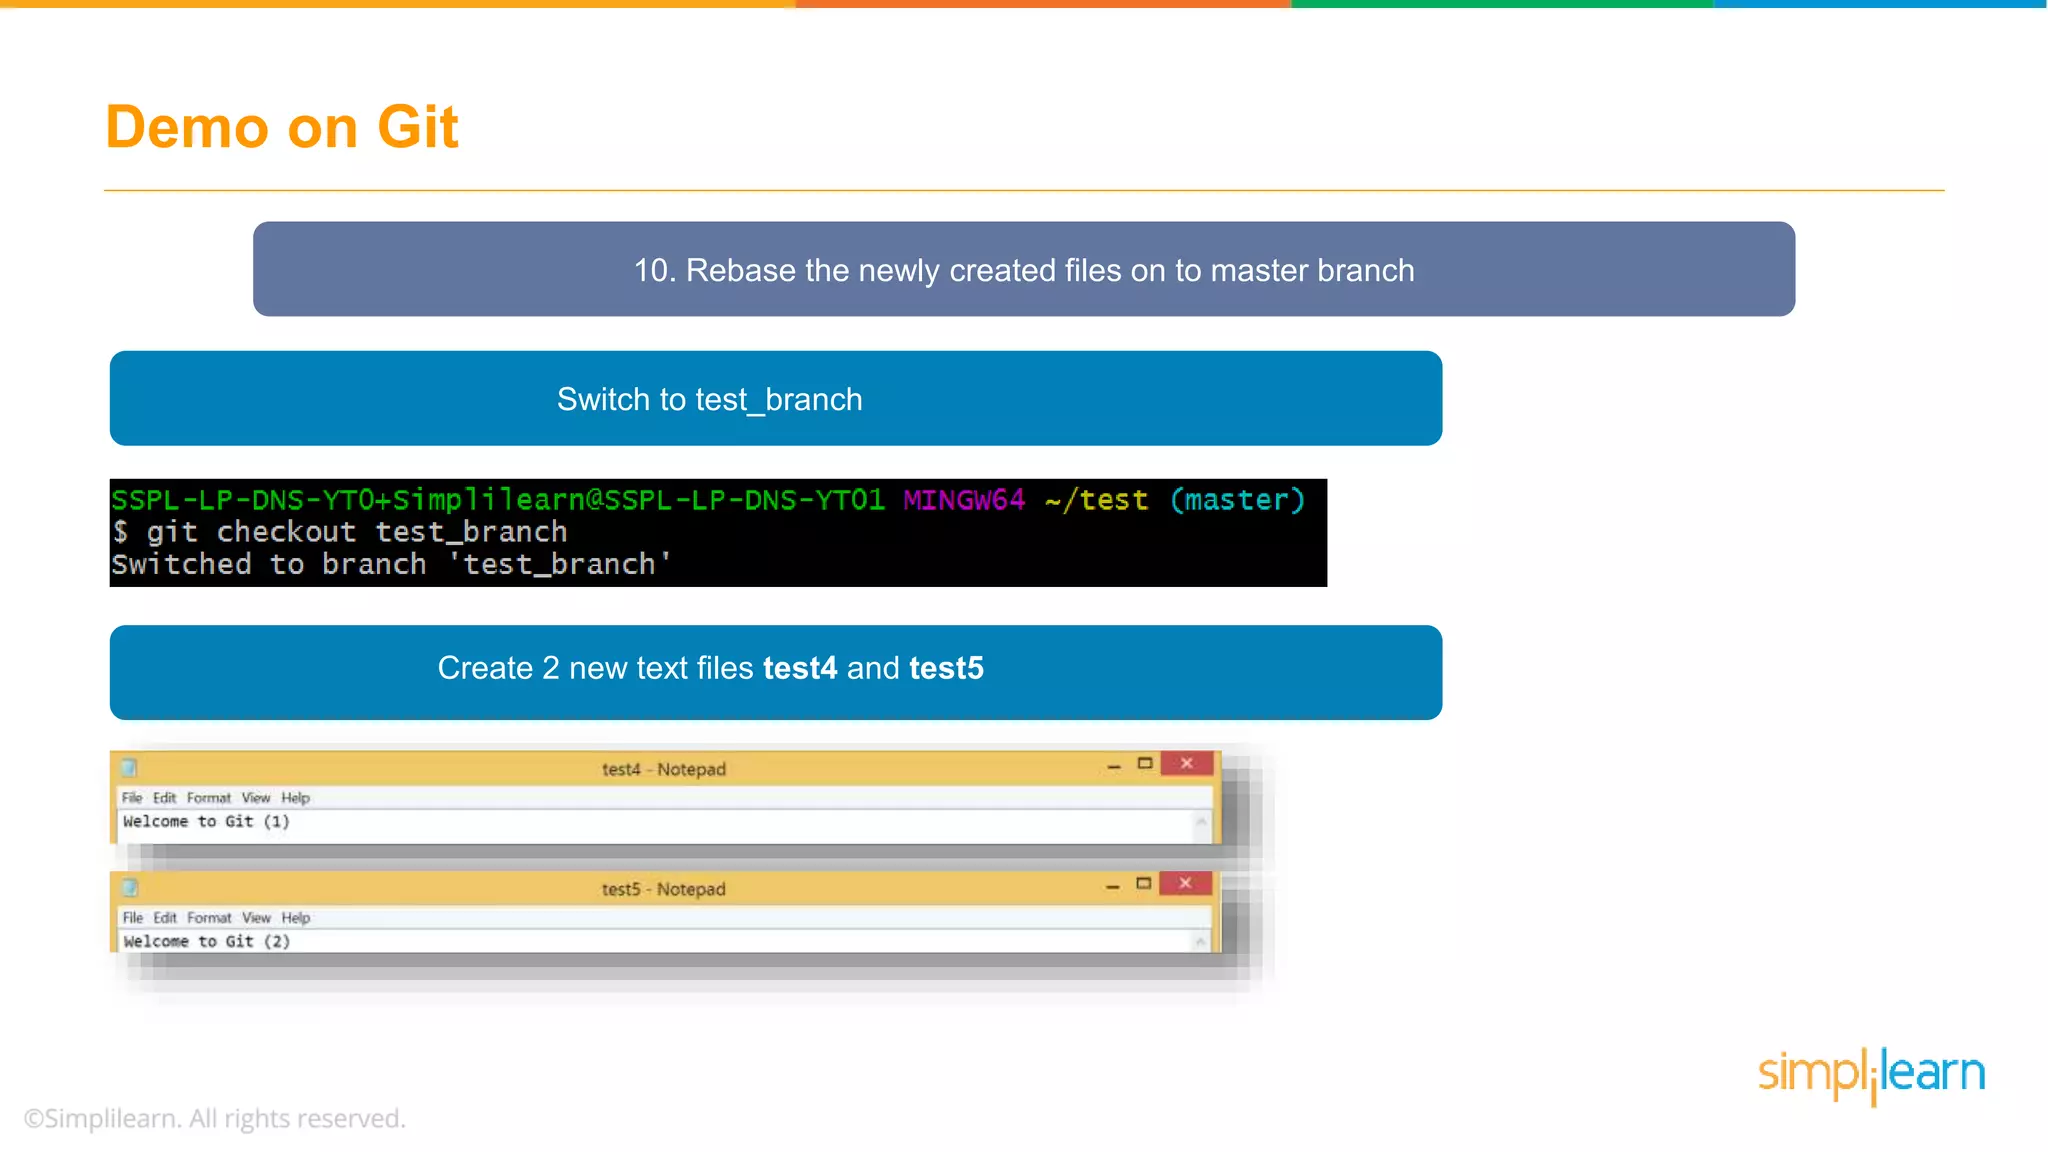Click the test4 Notepad app icon
The height and width of the screenshot is (1152, 2048).
click(129, 768)
